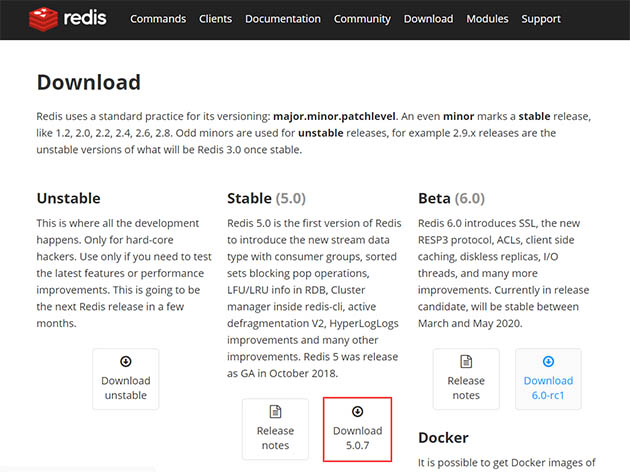Click the Download unstable button
This screenshot has height=472, width=630.
point(126,379)
